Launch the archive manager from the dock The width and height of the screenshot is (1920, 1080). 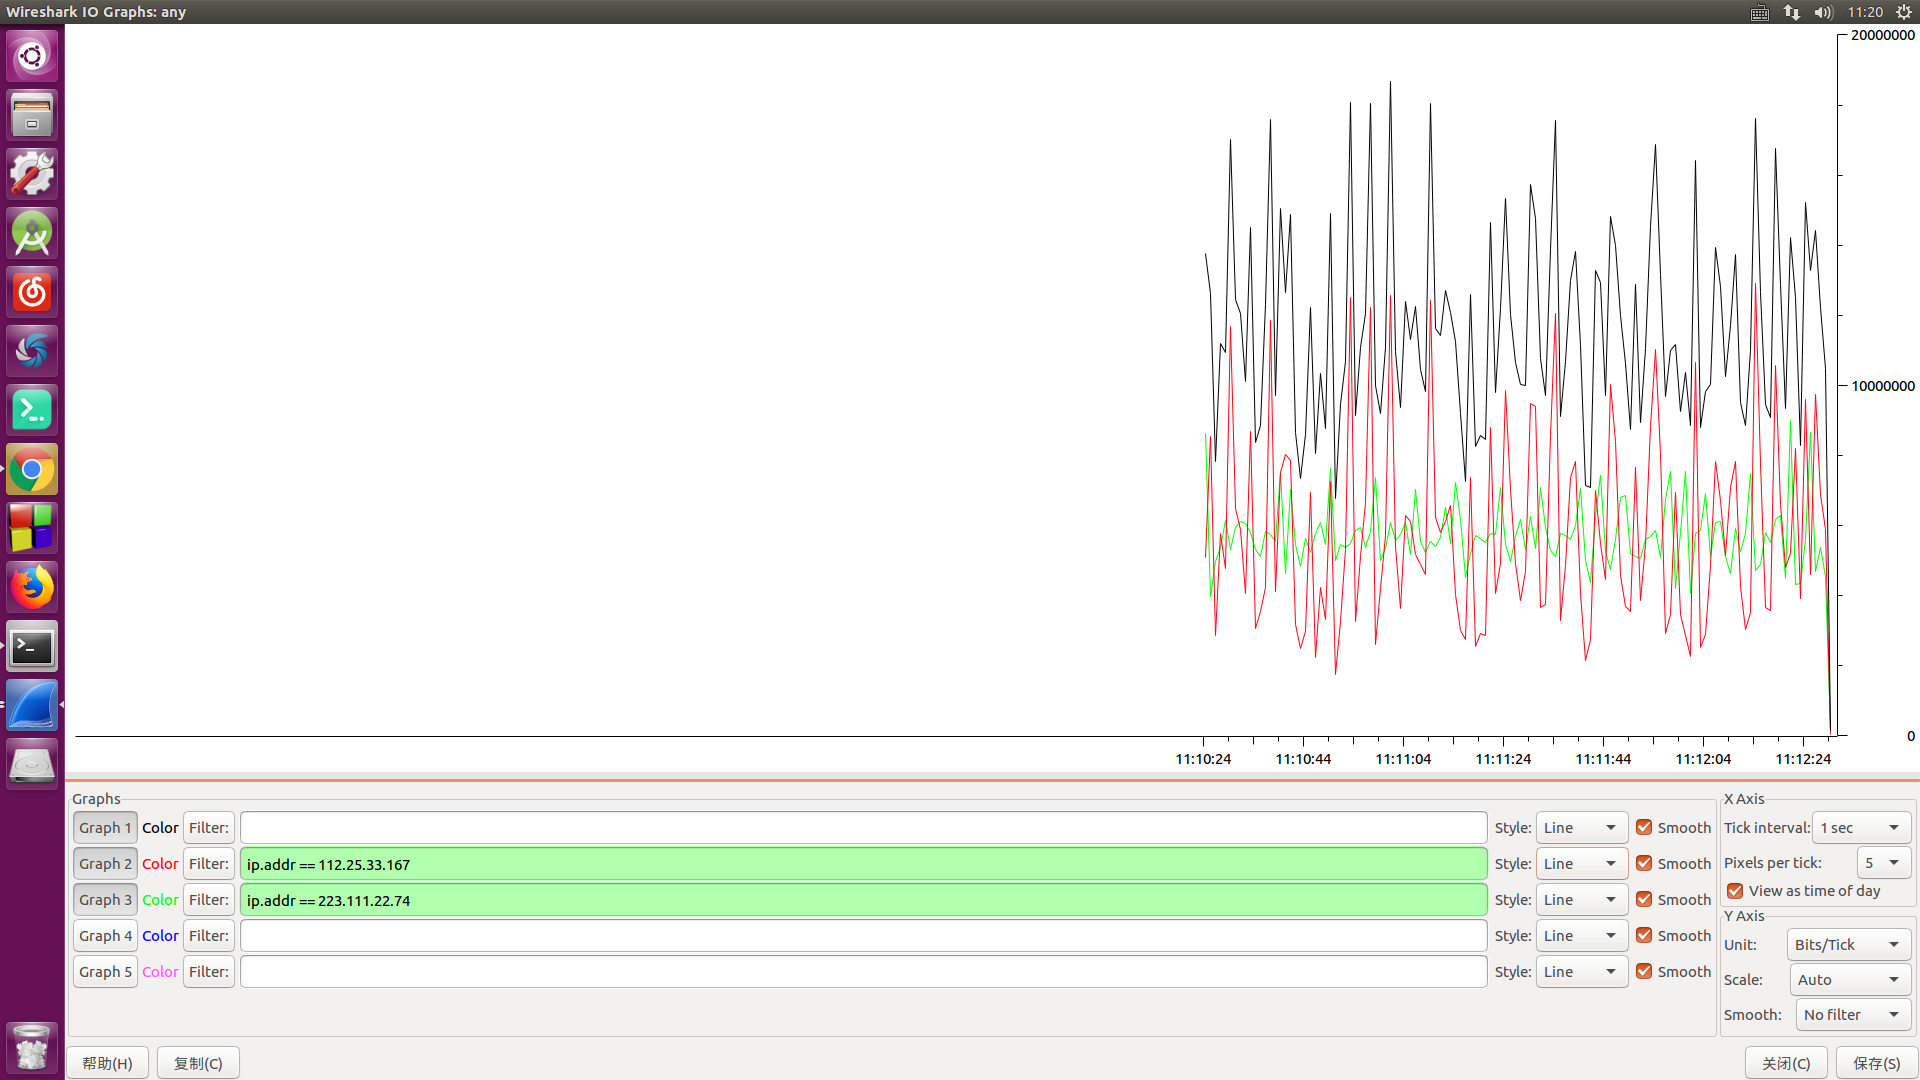coord(32,115)
